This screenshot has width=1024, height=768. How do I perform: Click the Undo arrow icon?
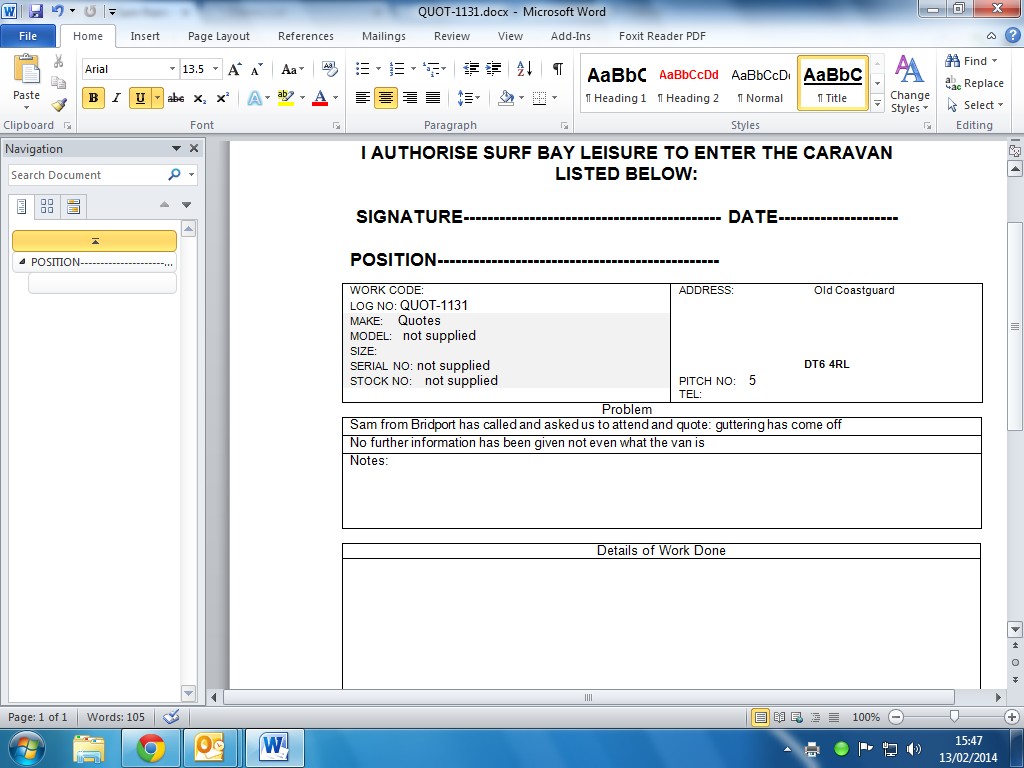[x=57, y=11]
